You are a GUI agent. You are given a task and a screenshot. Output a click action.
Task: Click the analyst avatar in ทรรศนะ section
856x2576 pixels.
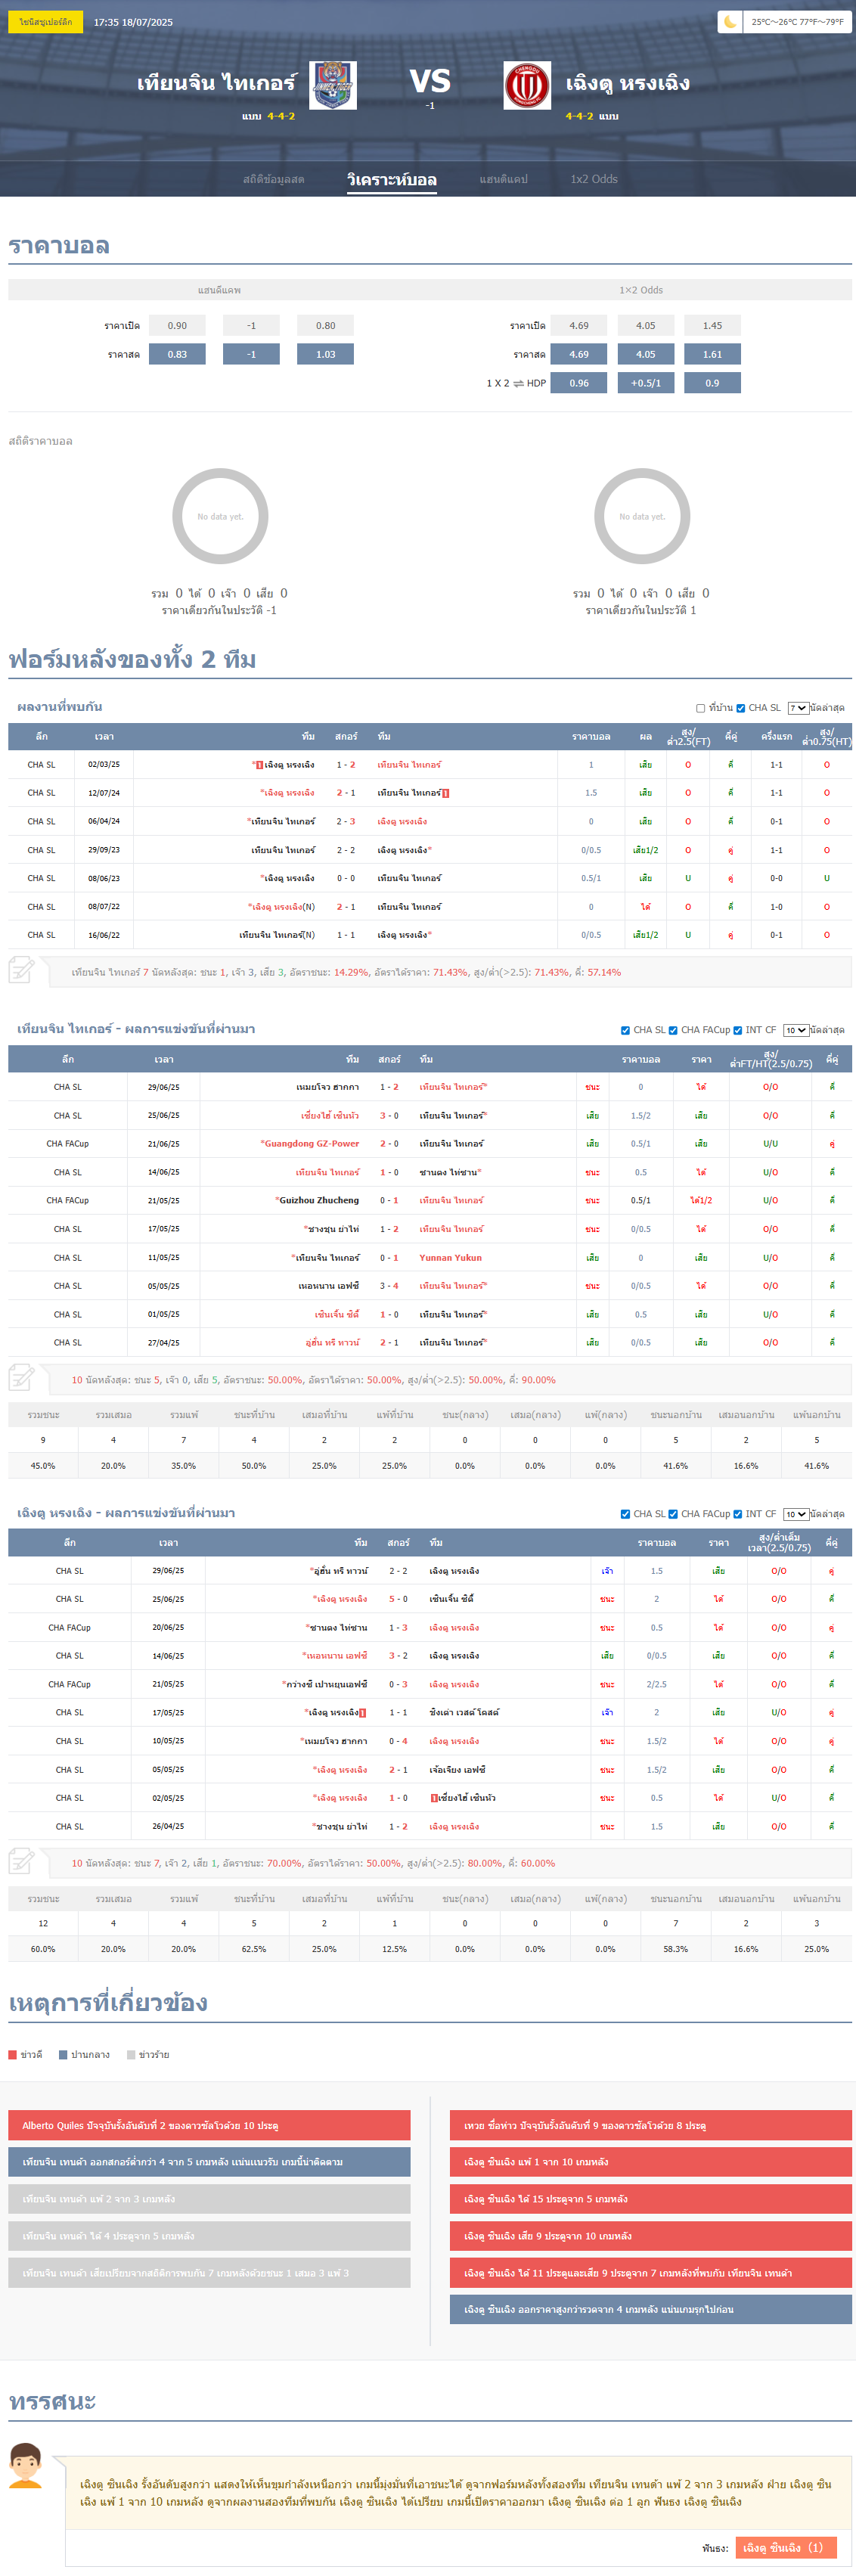25,2466
